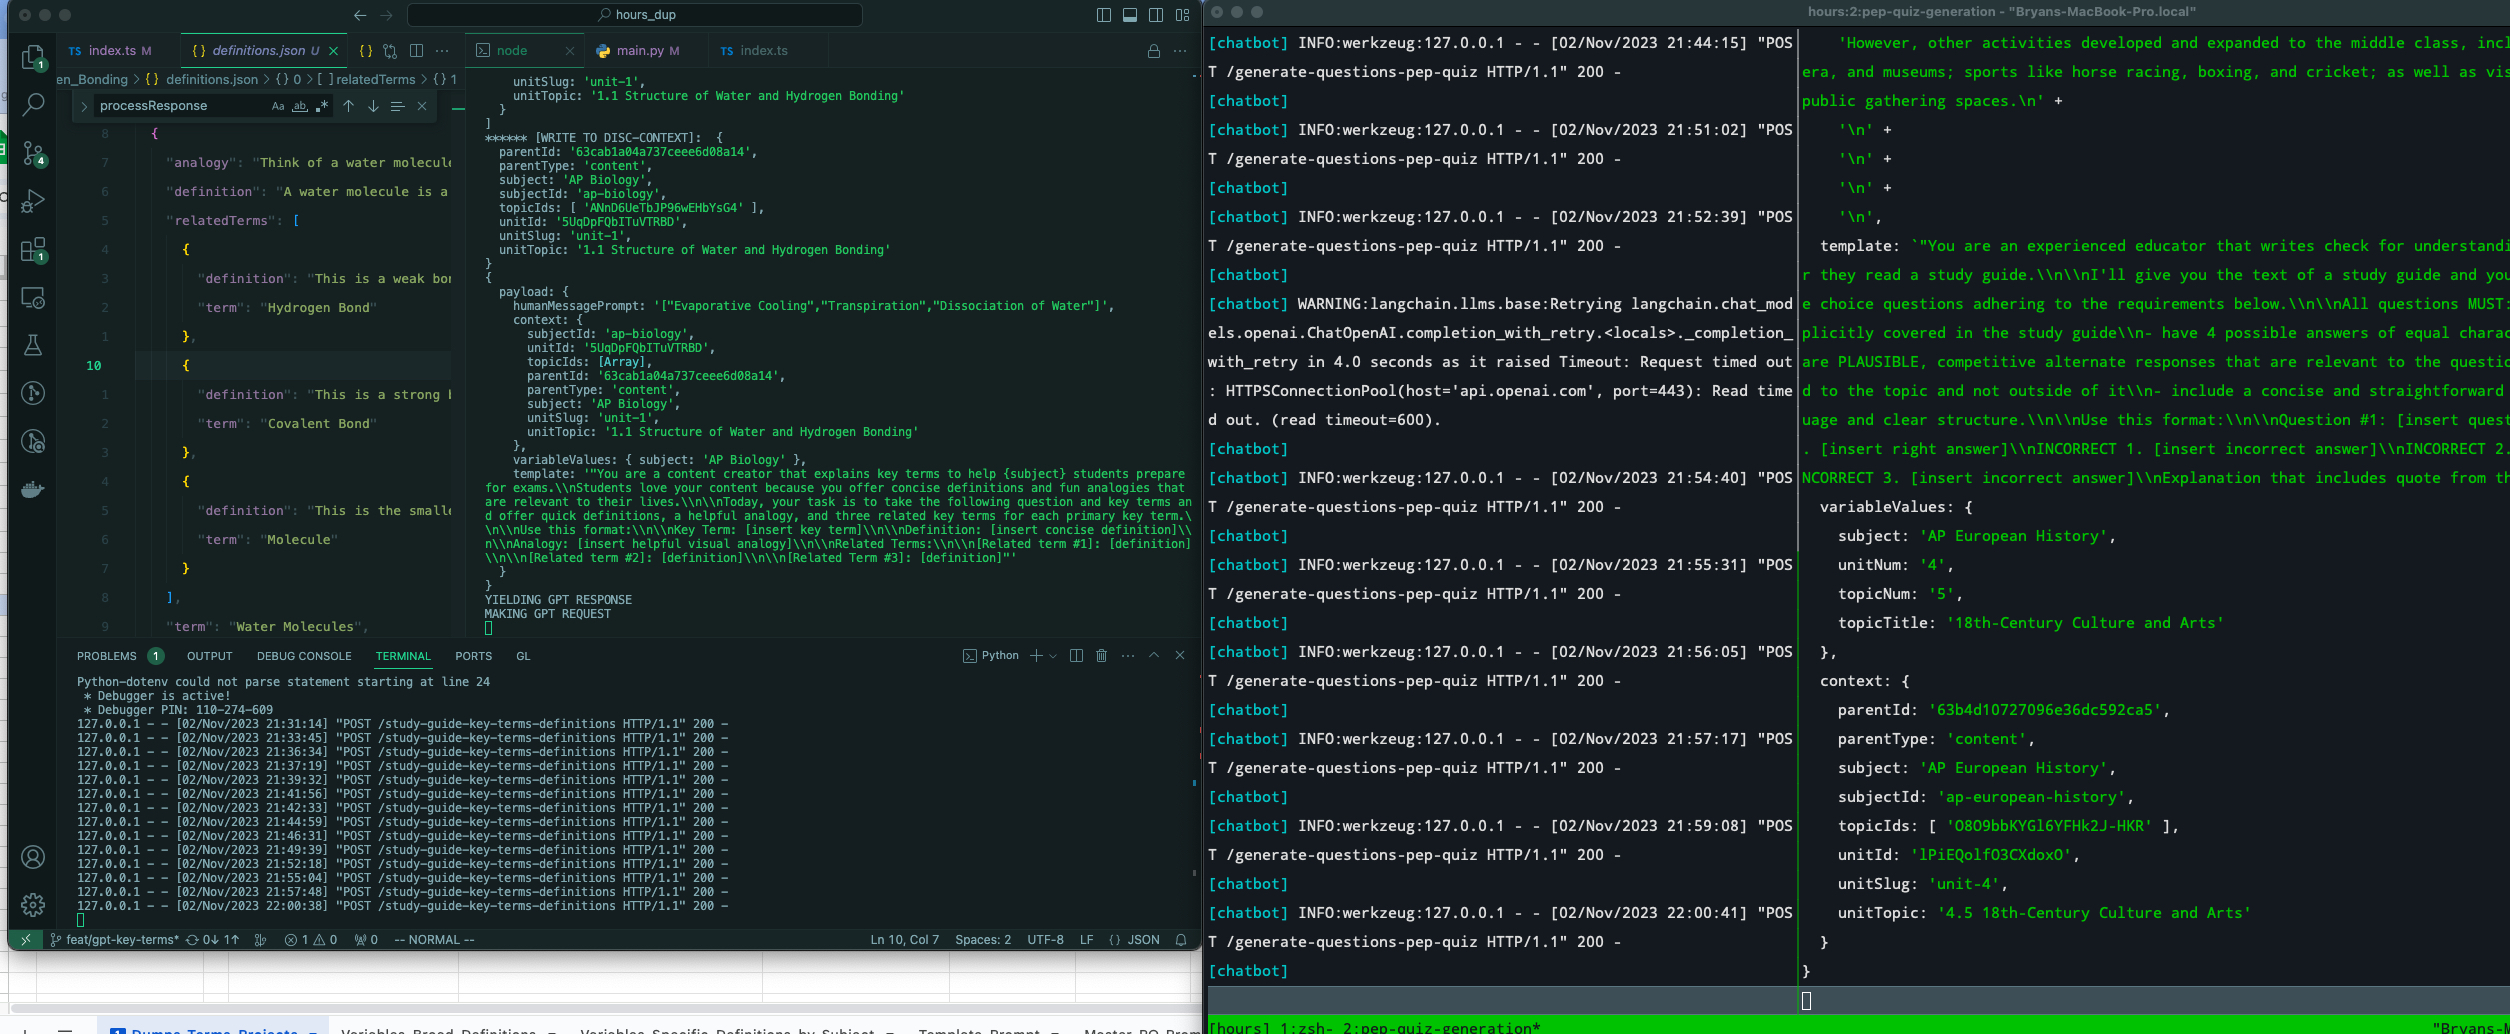
Task: Open the Manage gear icon
Action: 33,905
